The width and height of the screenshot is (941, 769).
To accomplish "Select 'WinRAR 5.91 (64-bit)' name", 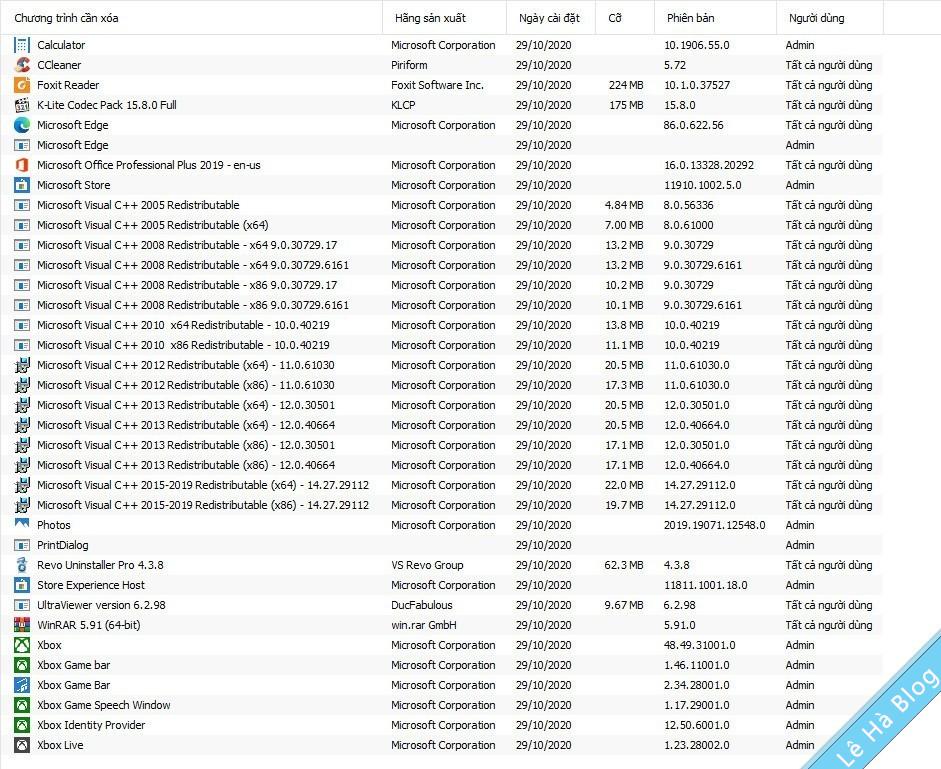I will pyautogui.click(x=88, y=625).
